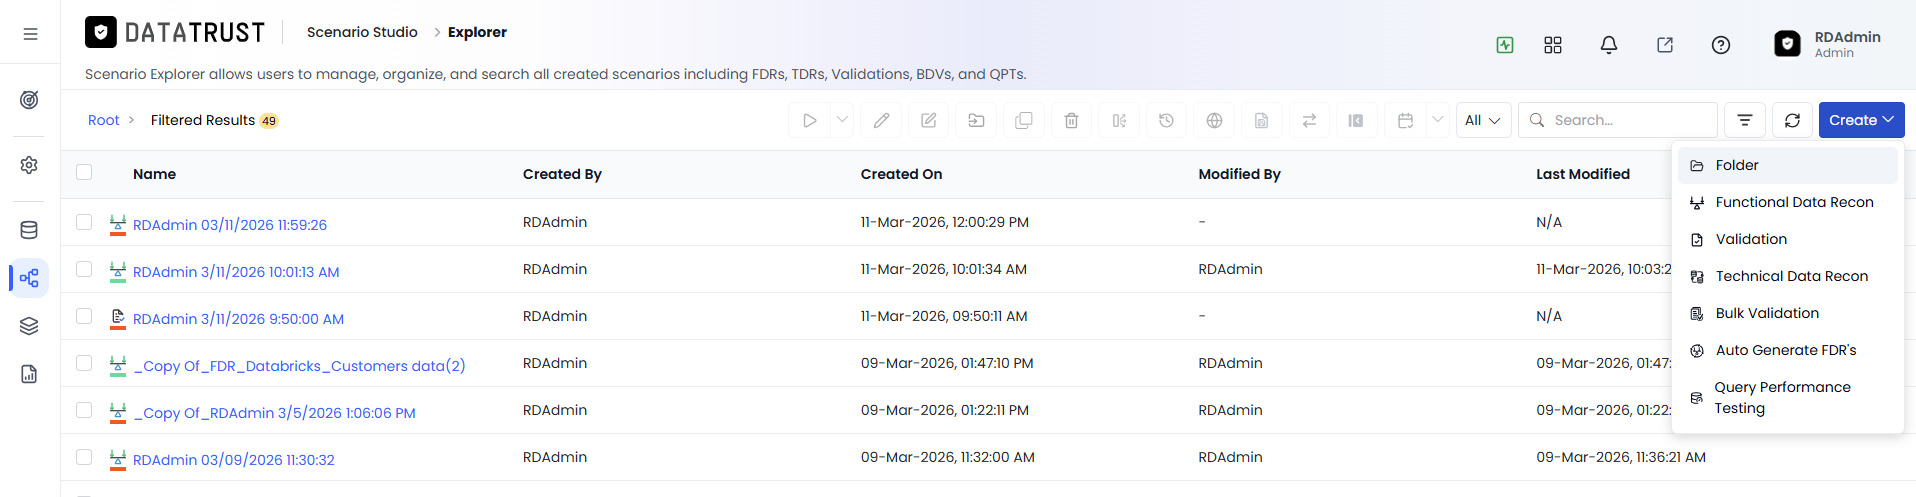Screen dimensions: 1916x497
Task: Open _Copy Of_RDAdmin 3/5/2026 1:06:06 PM scenario
Action: [x=274, y=413]
